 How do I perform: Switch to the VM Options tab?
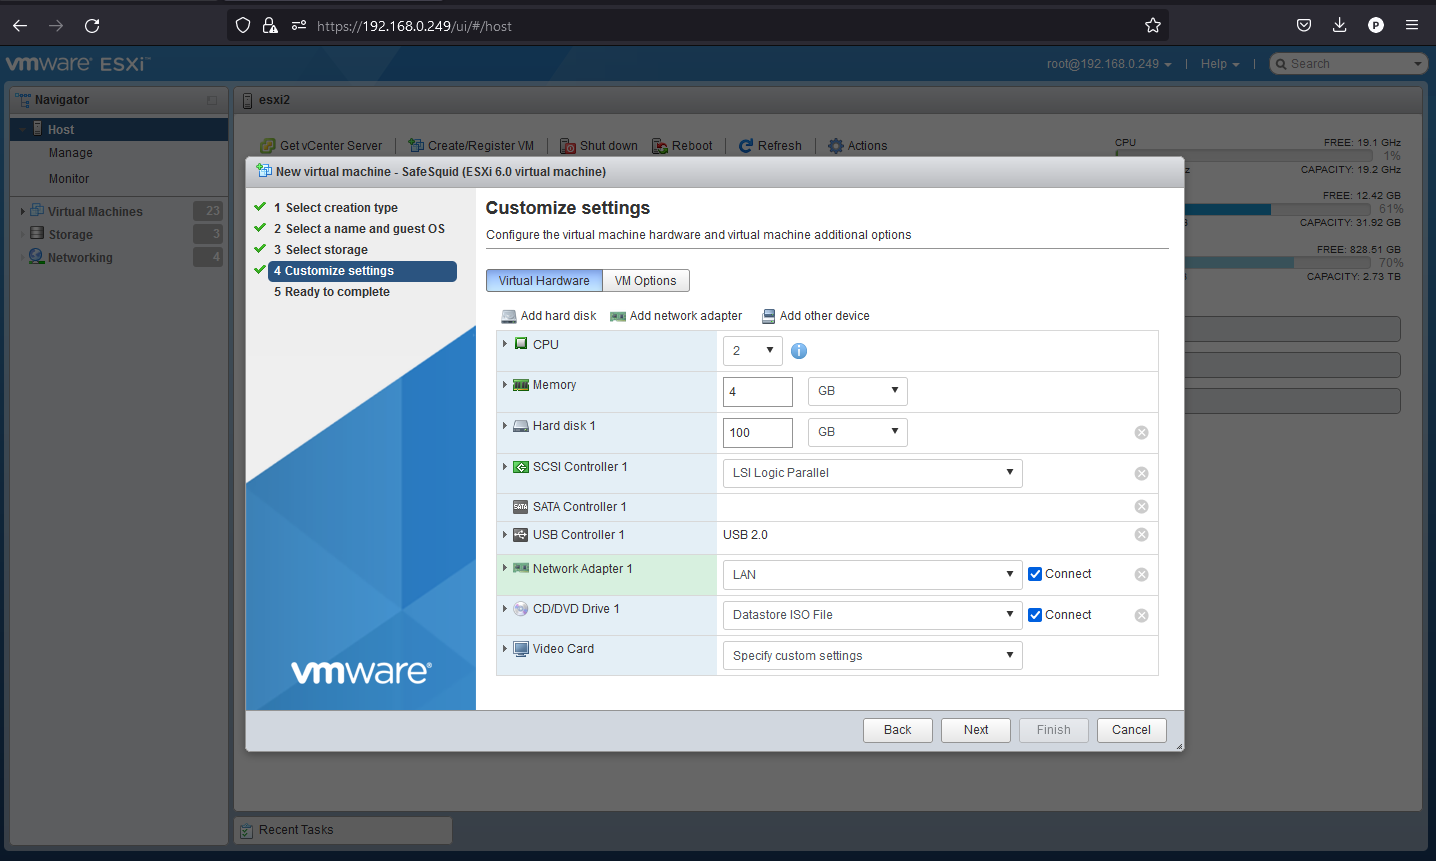(x=645, y=280)
